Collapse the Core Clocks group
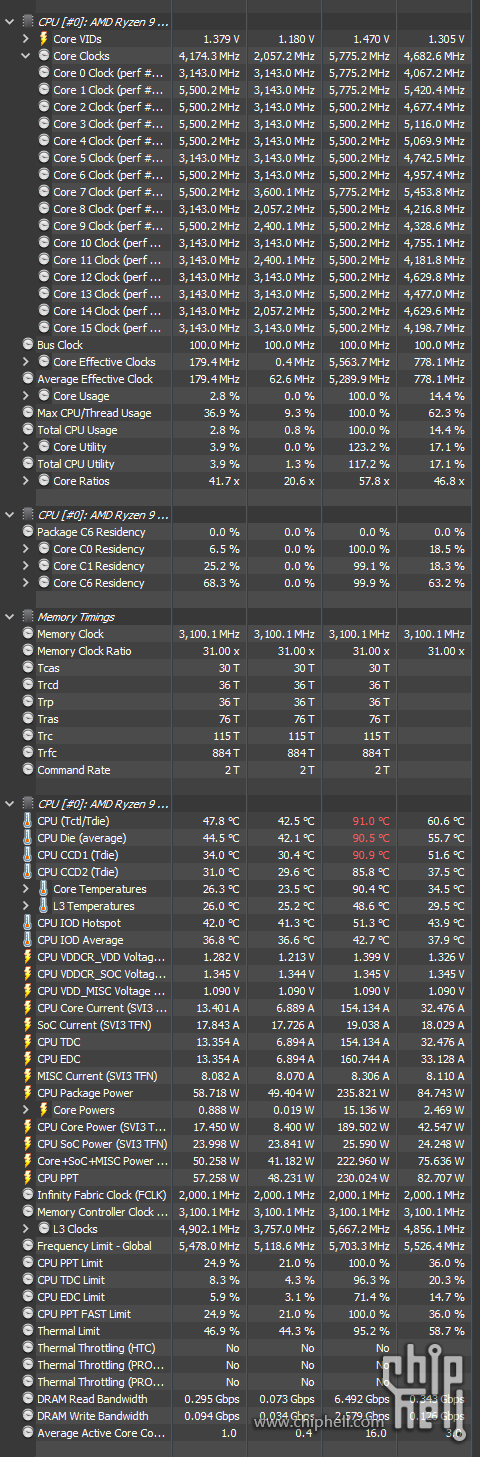 click(x=26, y=56)
